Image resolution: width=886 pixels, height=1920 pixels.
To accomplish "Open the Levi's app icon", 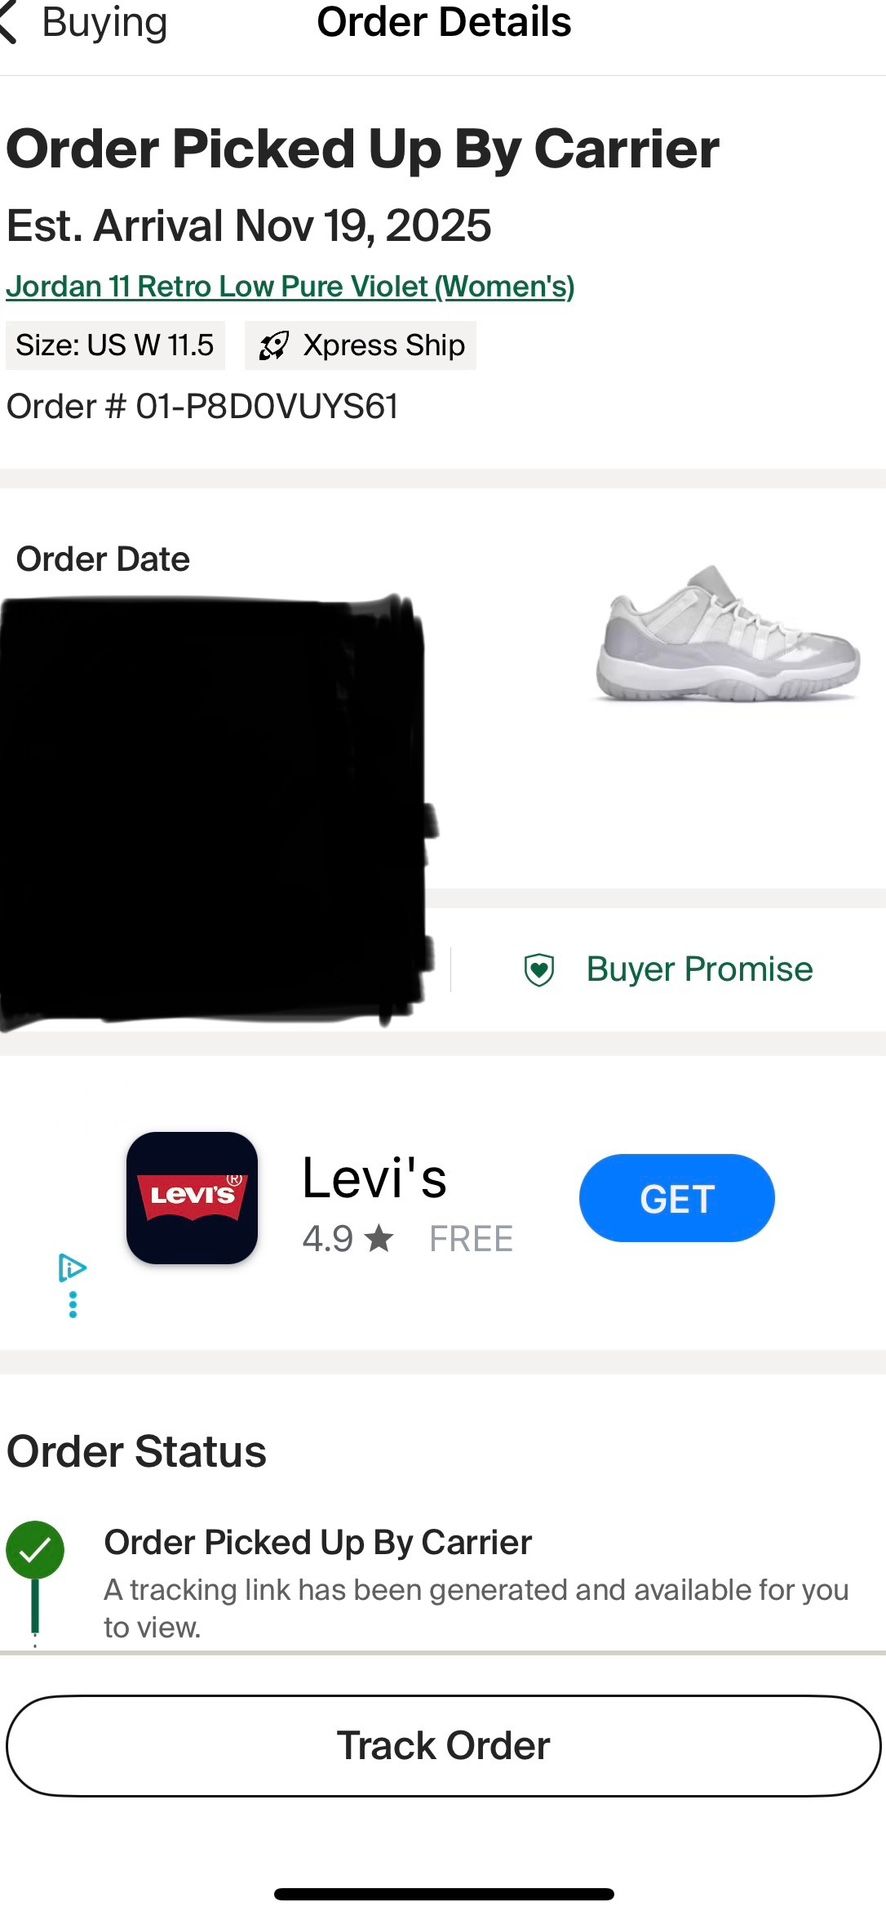I will pos(192,1197).
